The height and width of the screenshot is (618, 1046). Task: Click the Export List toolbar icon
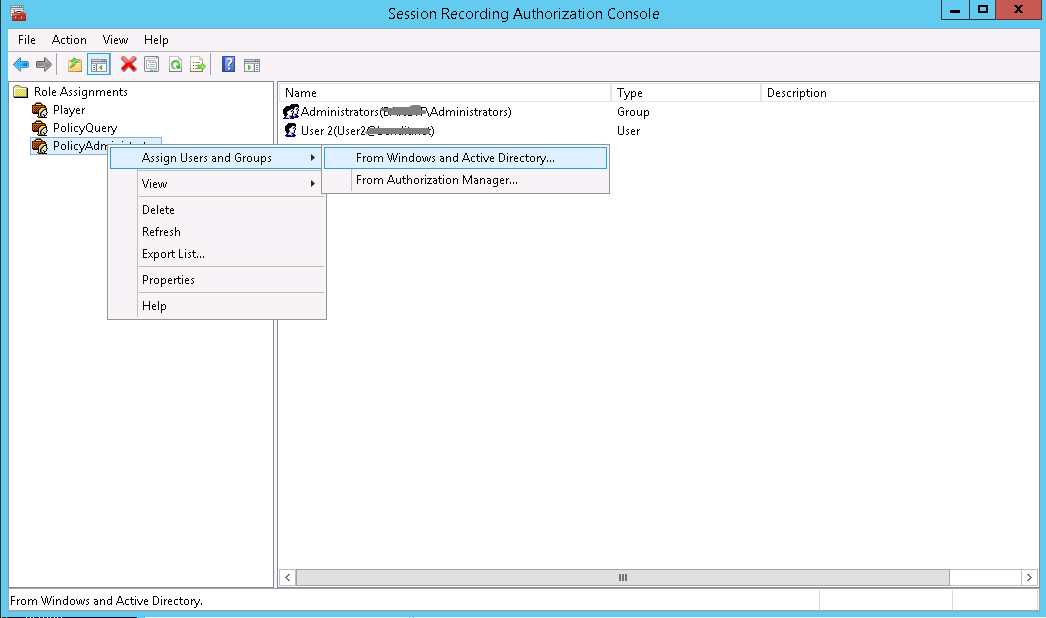[x=198, y=65]
